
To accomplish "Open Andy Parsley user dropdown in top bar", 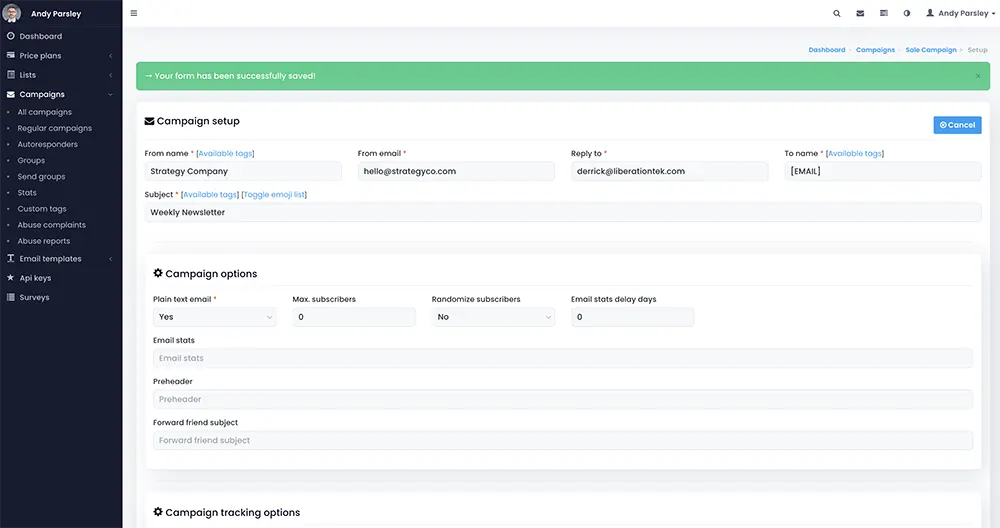I will pos(960,13).
